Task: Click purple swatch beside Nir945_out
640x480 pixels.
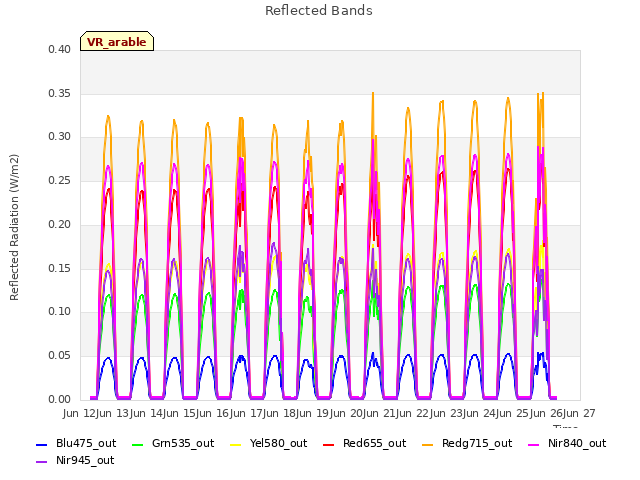Action: click(42, 462)
